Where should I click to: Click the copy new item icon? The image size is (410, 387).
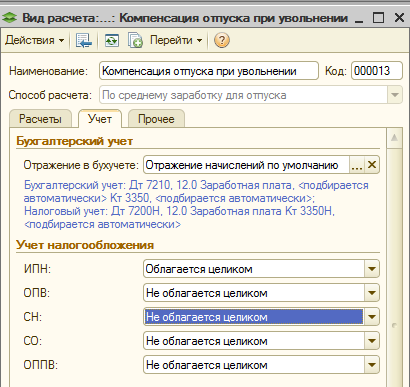point(135,41)
